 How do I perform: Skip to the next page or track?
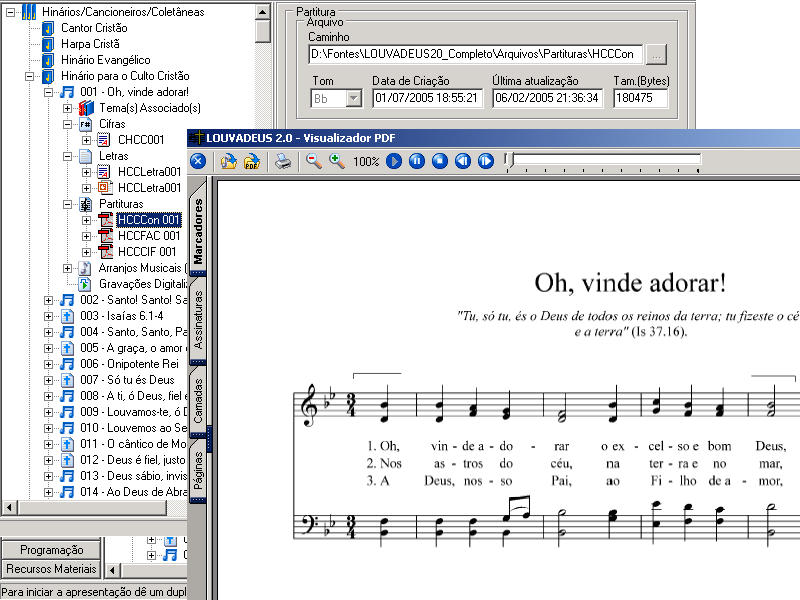(486, 161)
